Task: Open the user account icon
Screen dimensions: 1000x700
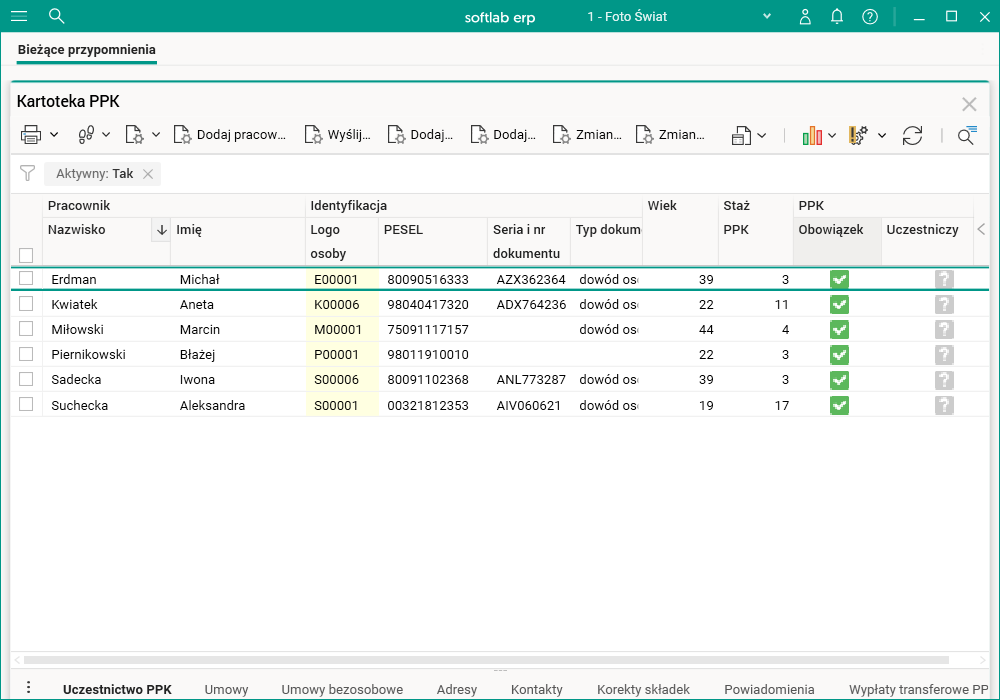Action: 805,16
